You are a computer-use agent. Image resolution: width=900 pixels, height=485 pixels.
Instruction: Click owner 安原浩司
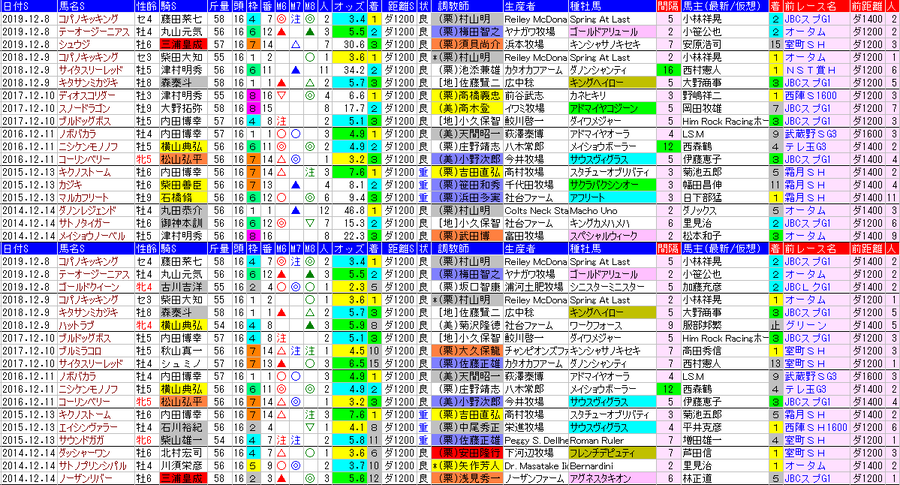tap(701, 44)
